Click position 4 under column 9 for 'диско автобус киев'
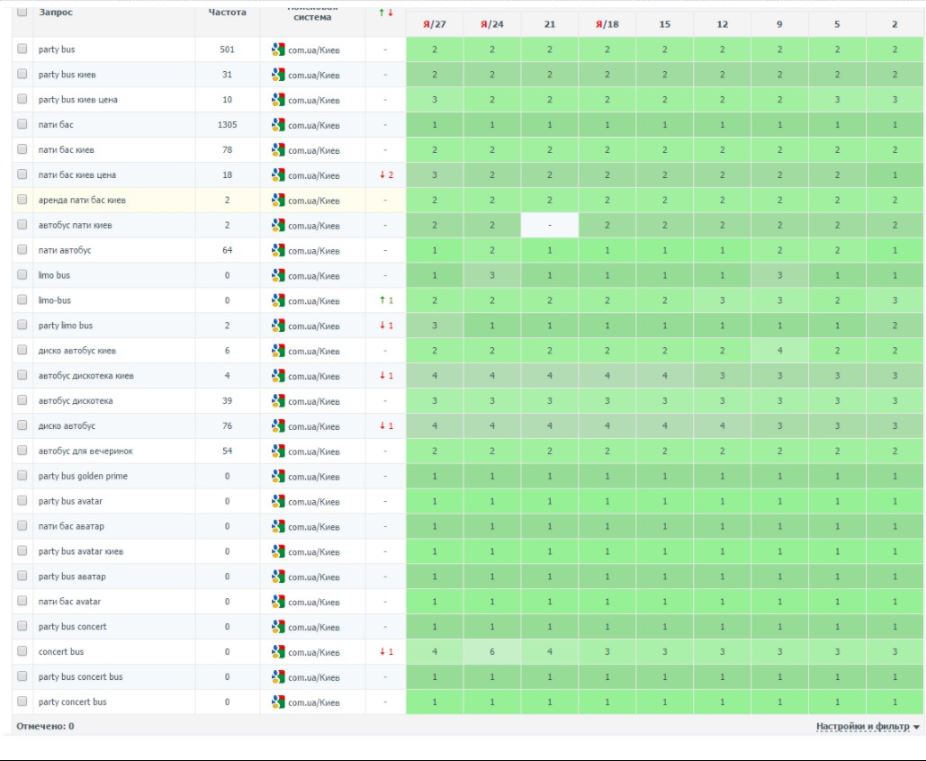 point(780,351)
